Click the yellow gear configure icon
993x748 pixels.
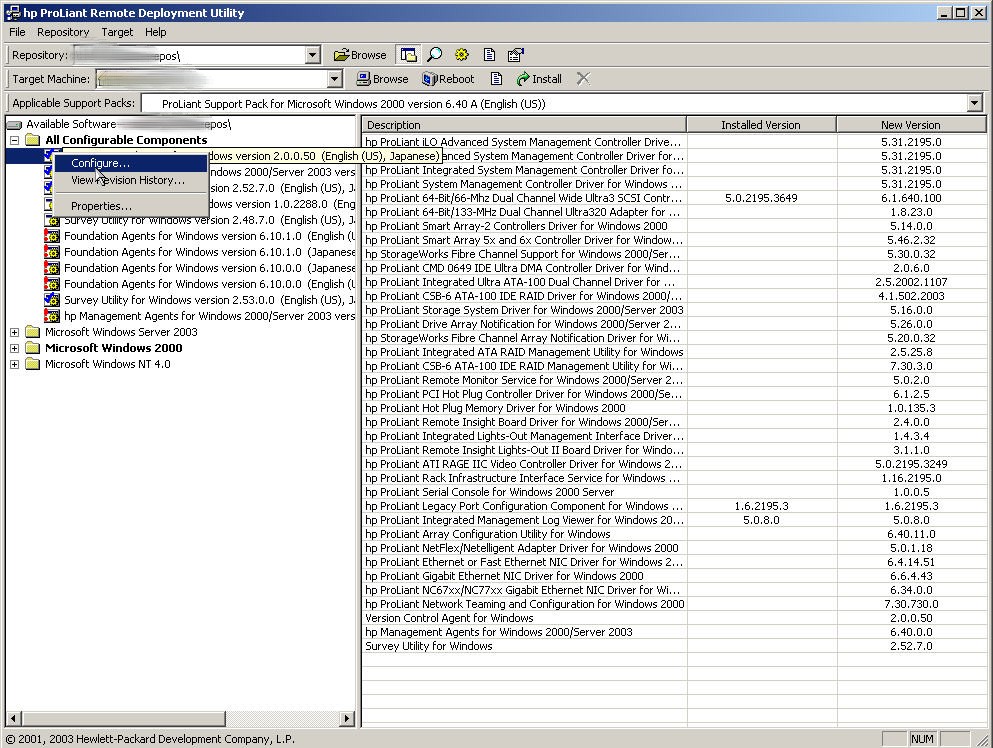pos(462,55)
